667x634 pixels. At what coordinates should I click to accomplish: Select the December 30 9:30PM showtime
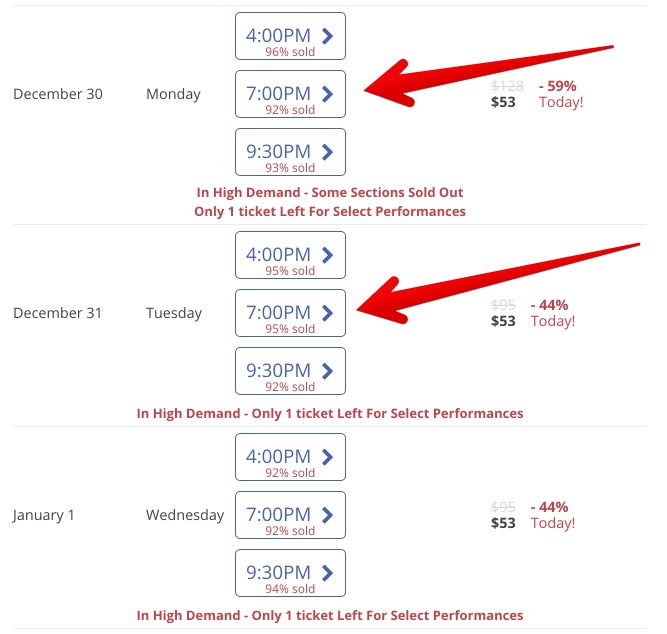tap(290, 152)
